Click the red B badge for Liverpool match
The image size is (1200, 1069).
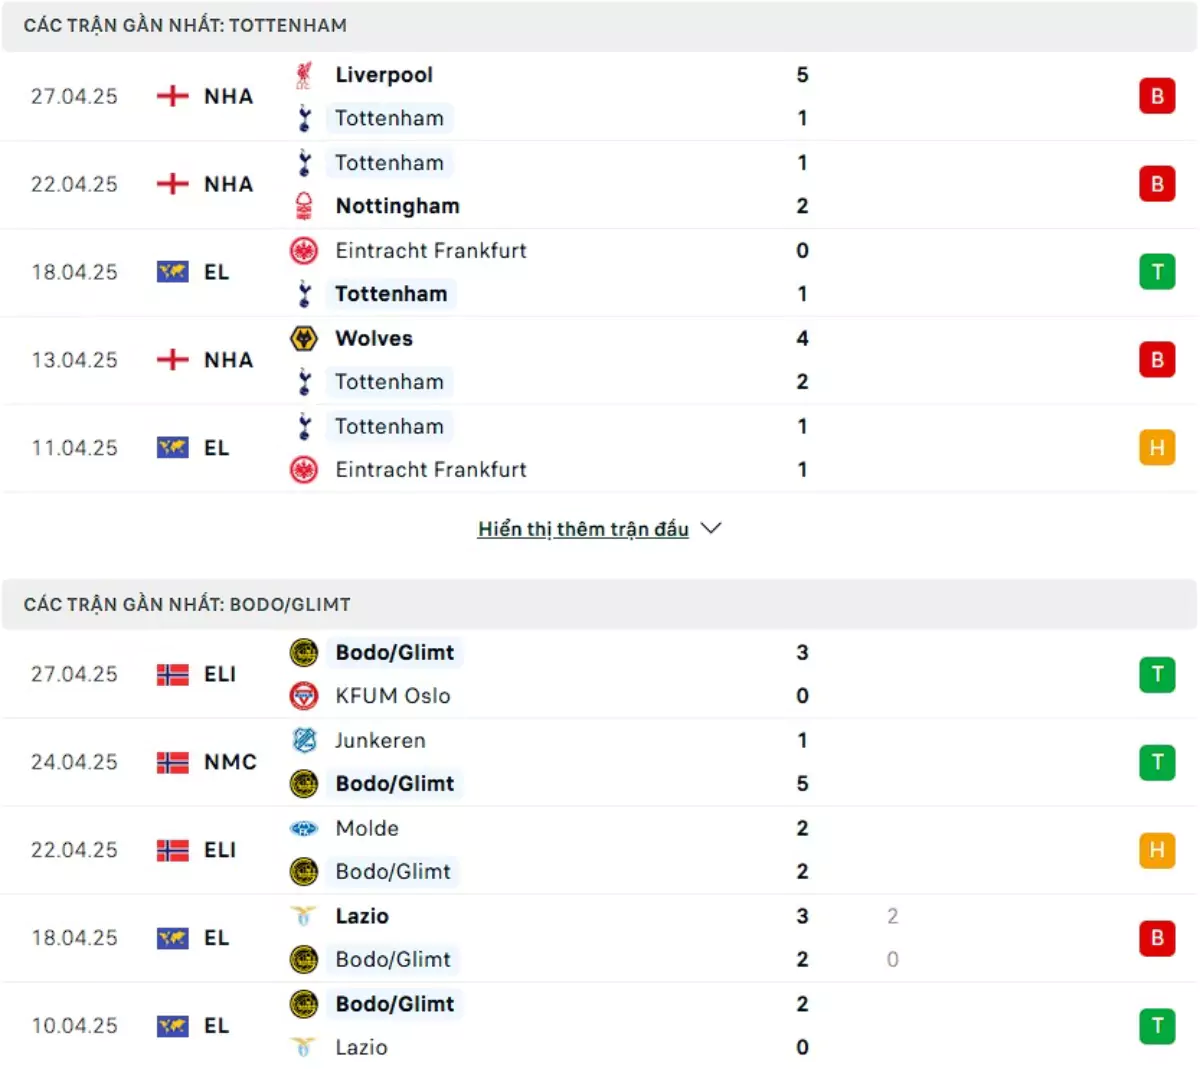tap(1157, 96)
